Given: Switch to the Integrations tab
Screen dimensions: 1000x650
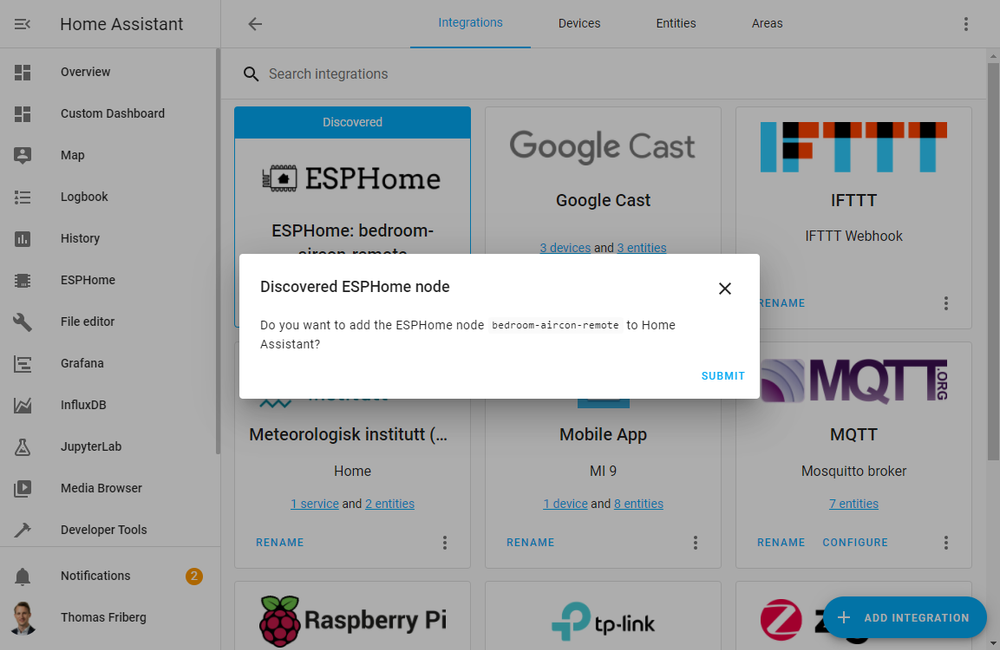Looking at the screenshot, I should pos(470,23).
